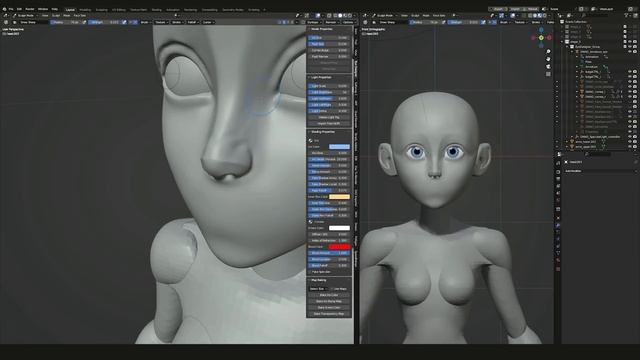The width and height of the screenshot is (640, 360).
Task: Open the File menu
Action: tap(11, 9)
